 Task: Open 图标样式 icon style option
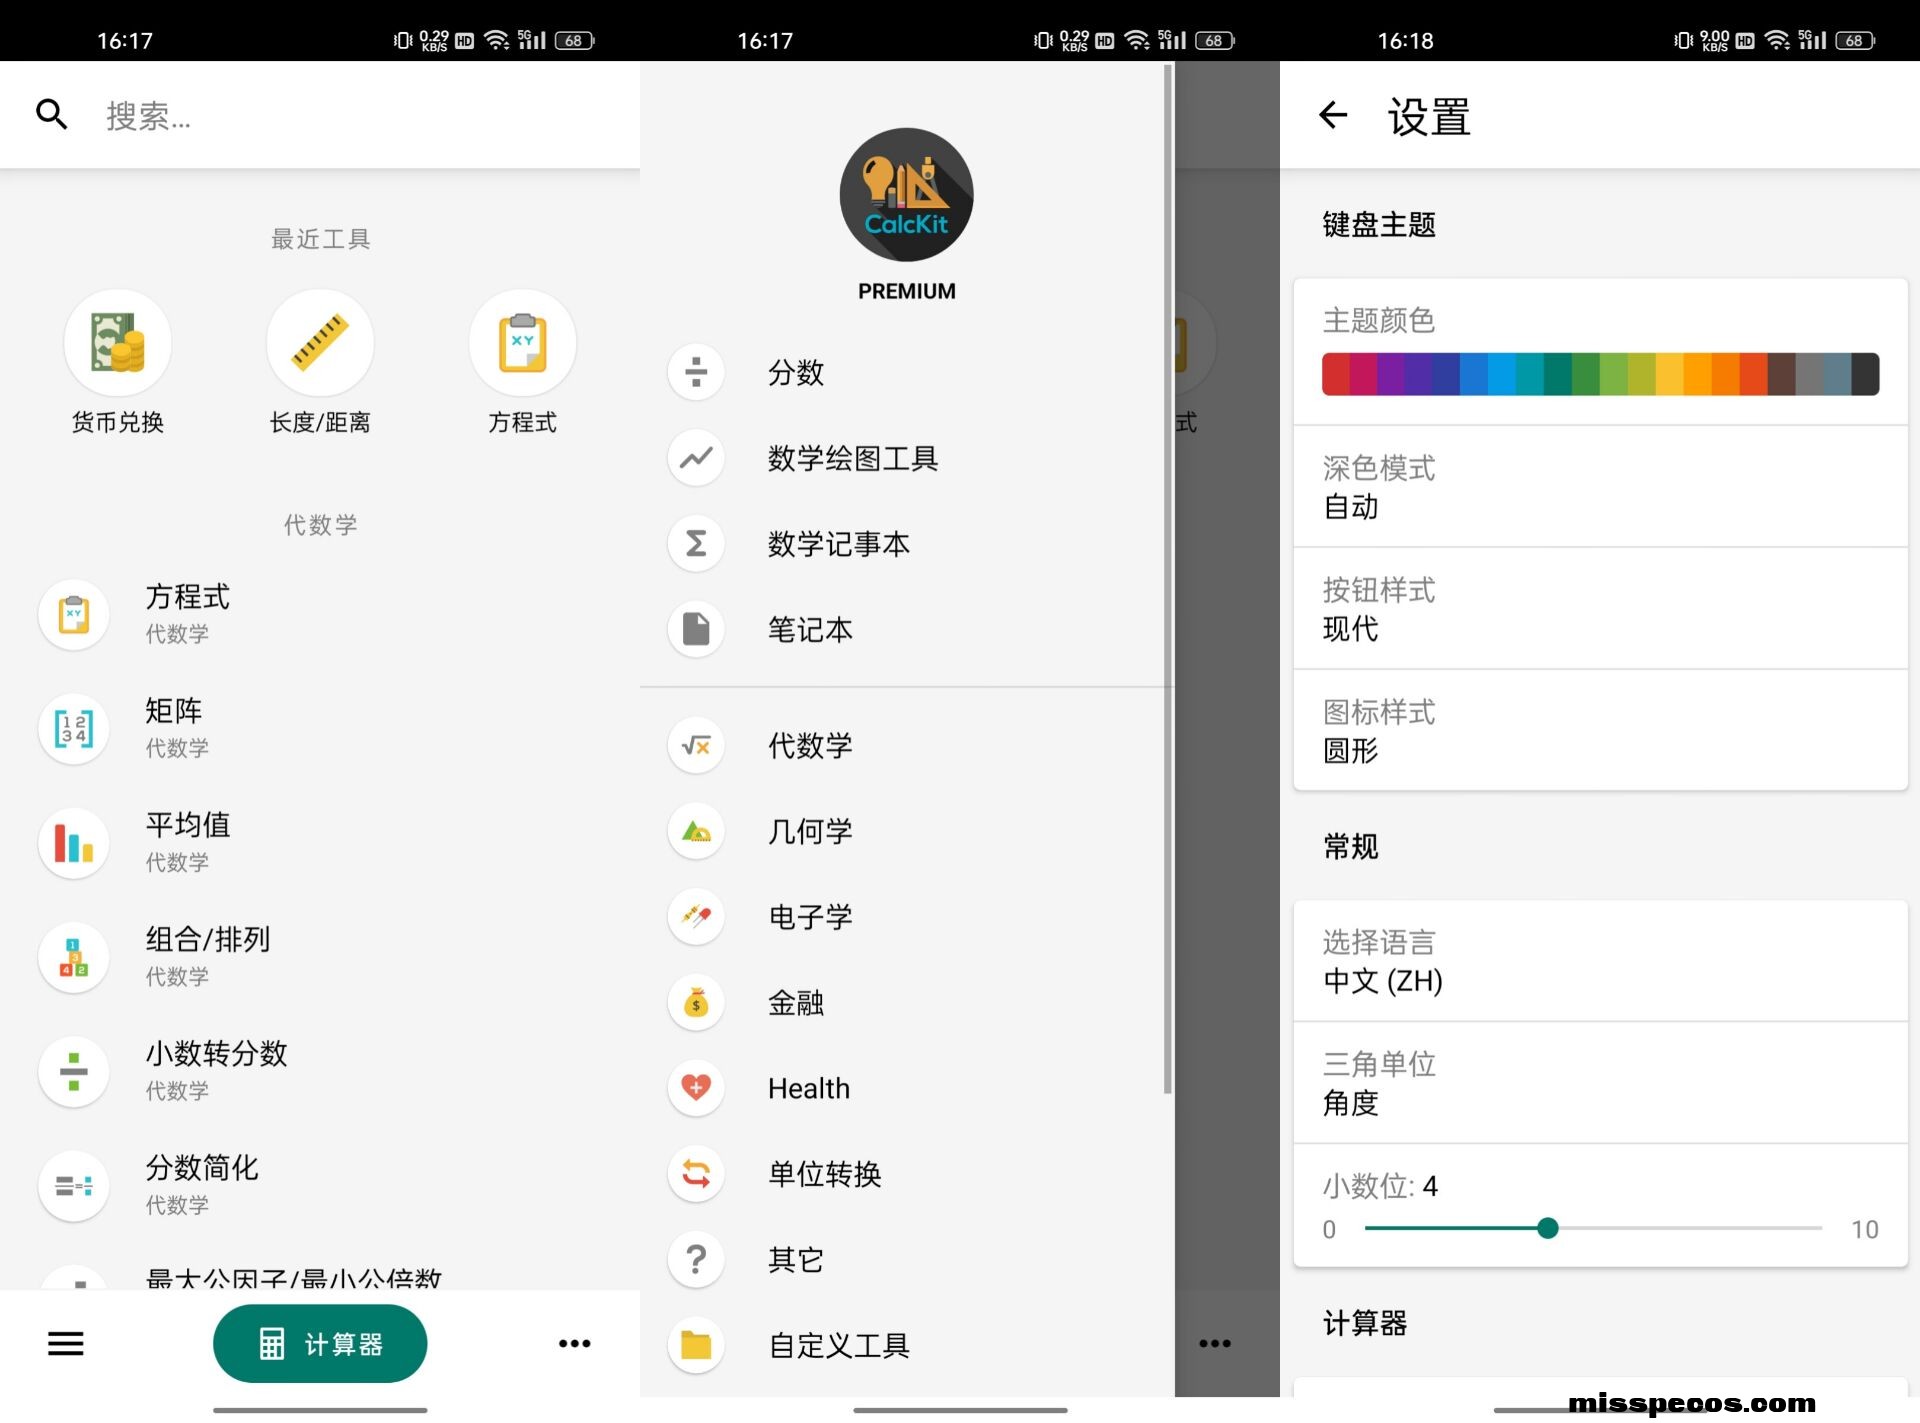tap(1600, 731)
